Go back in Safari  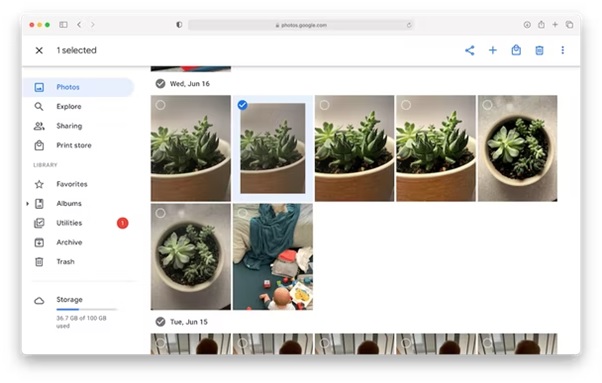pyautogui.click(x=79, y=25)
